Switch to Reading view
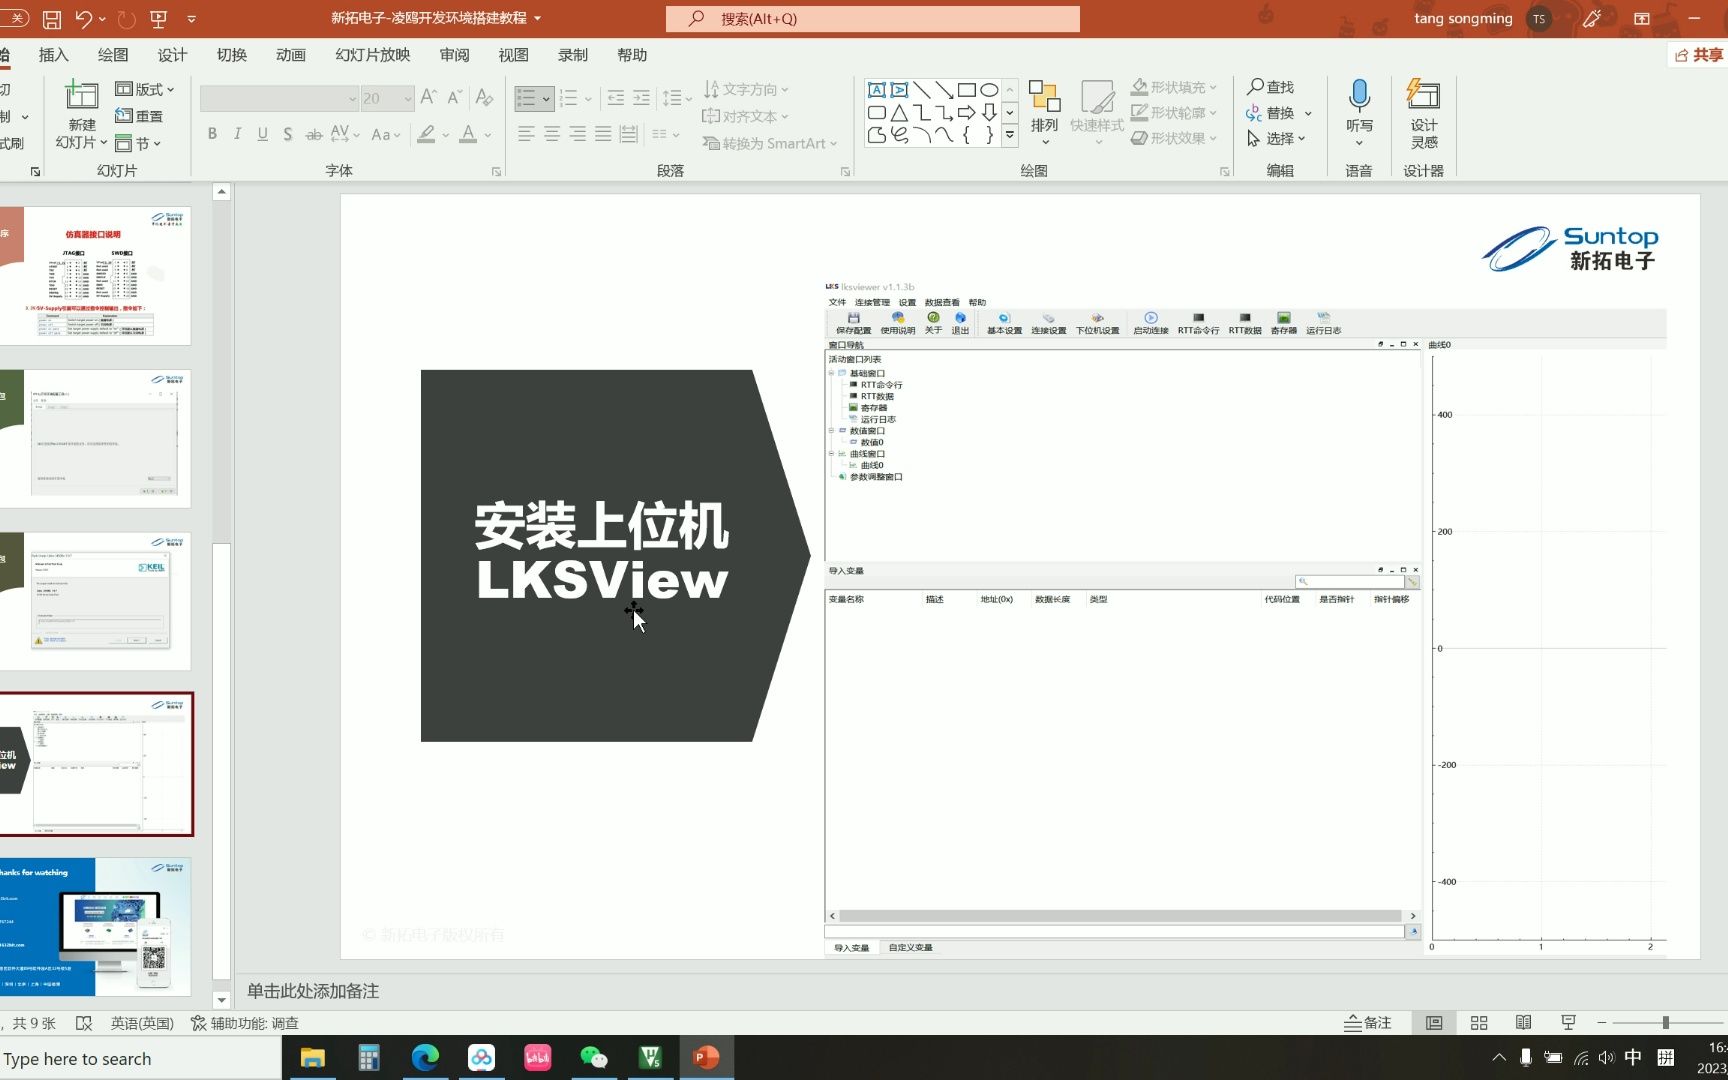The height and width of the screenshot is (1080, 1728). tap(1524, 1022)
